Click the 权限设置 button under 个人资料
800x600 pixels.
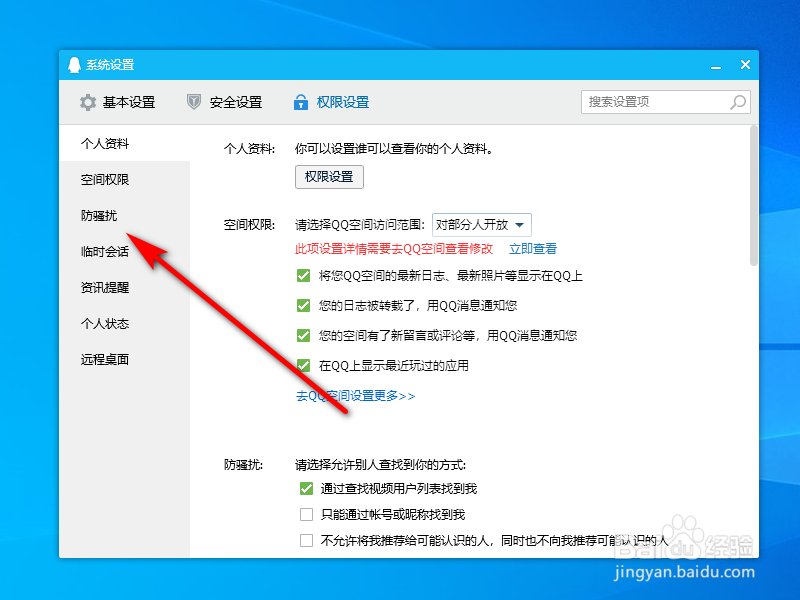click(x=329, y=177)
